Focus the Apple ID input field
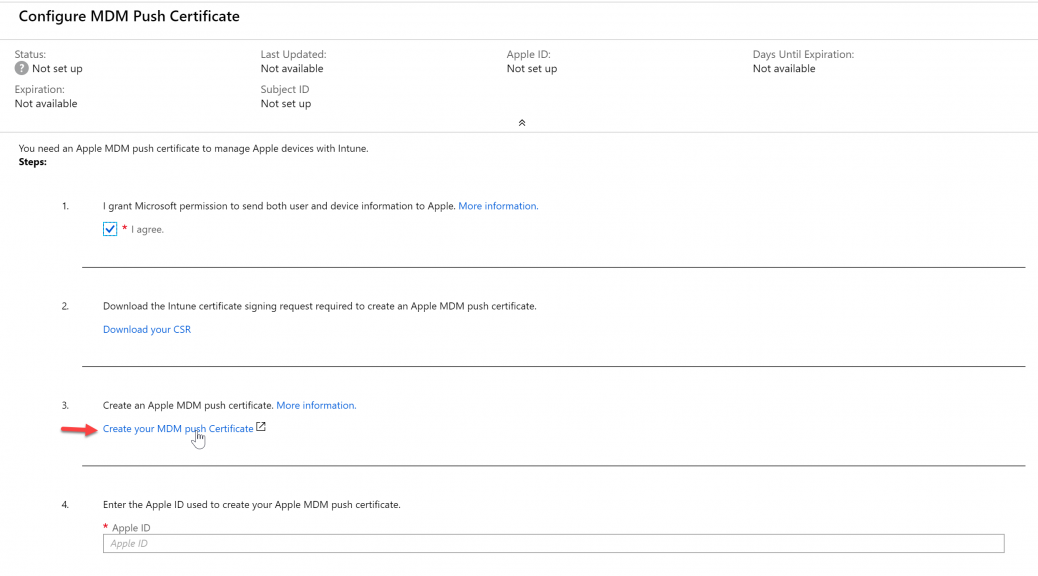The width and height of the screenshot is (1038, 576). 553,544
